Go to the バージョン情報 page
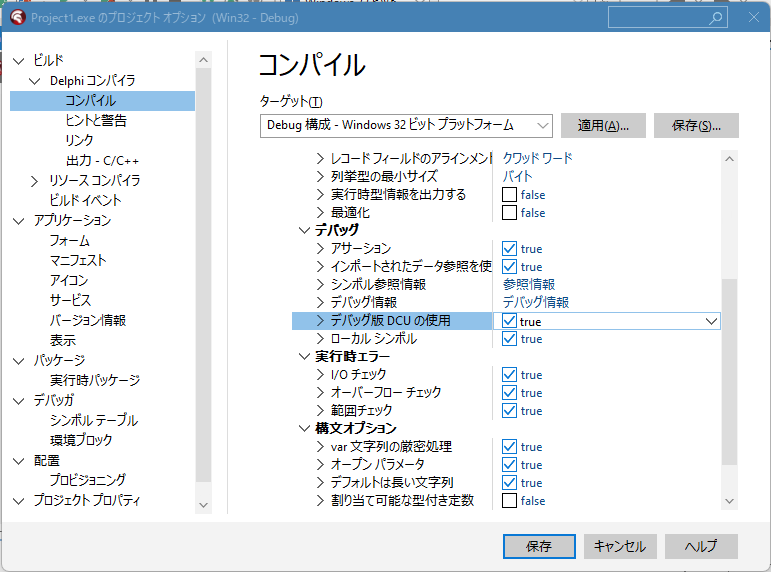The height and width of the screenshot is (572, 771). tap(88, 321)
